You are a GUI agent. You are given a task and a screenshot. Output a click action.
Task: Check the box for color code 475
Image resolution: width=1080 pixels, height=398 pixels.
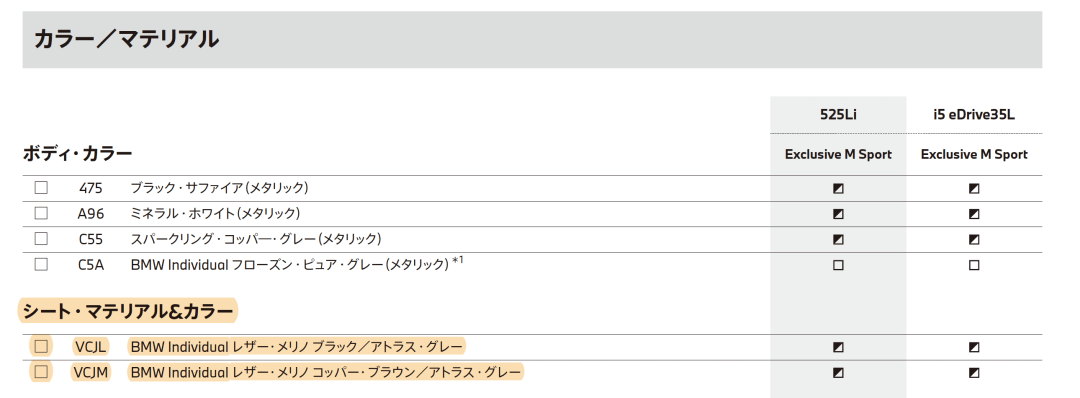41,187
